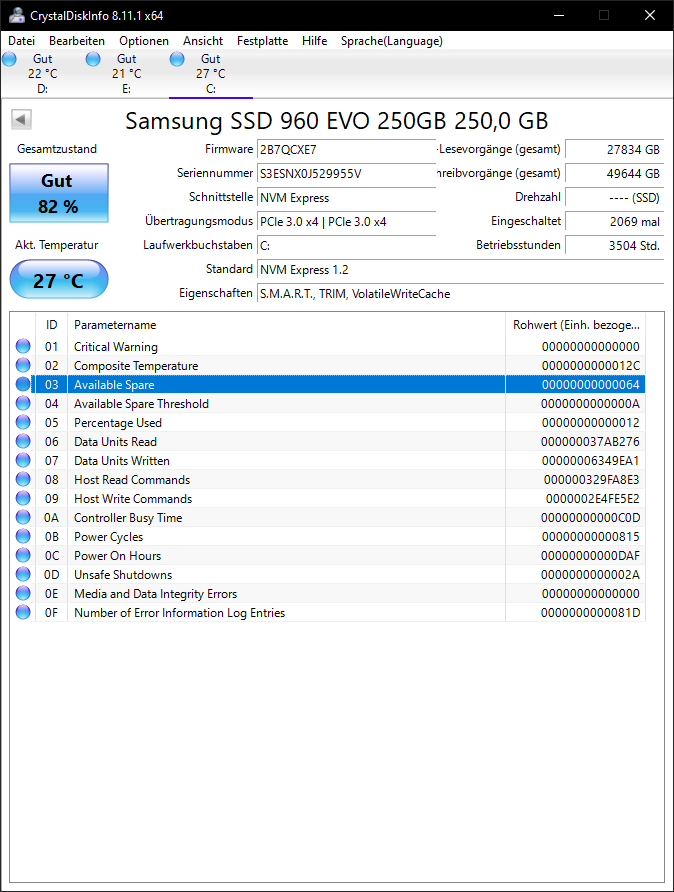This screenshot has width=674, height=892.
Task: Select the Percentage Used parameter name
Action: (x=118, y=423)
